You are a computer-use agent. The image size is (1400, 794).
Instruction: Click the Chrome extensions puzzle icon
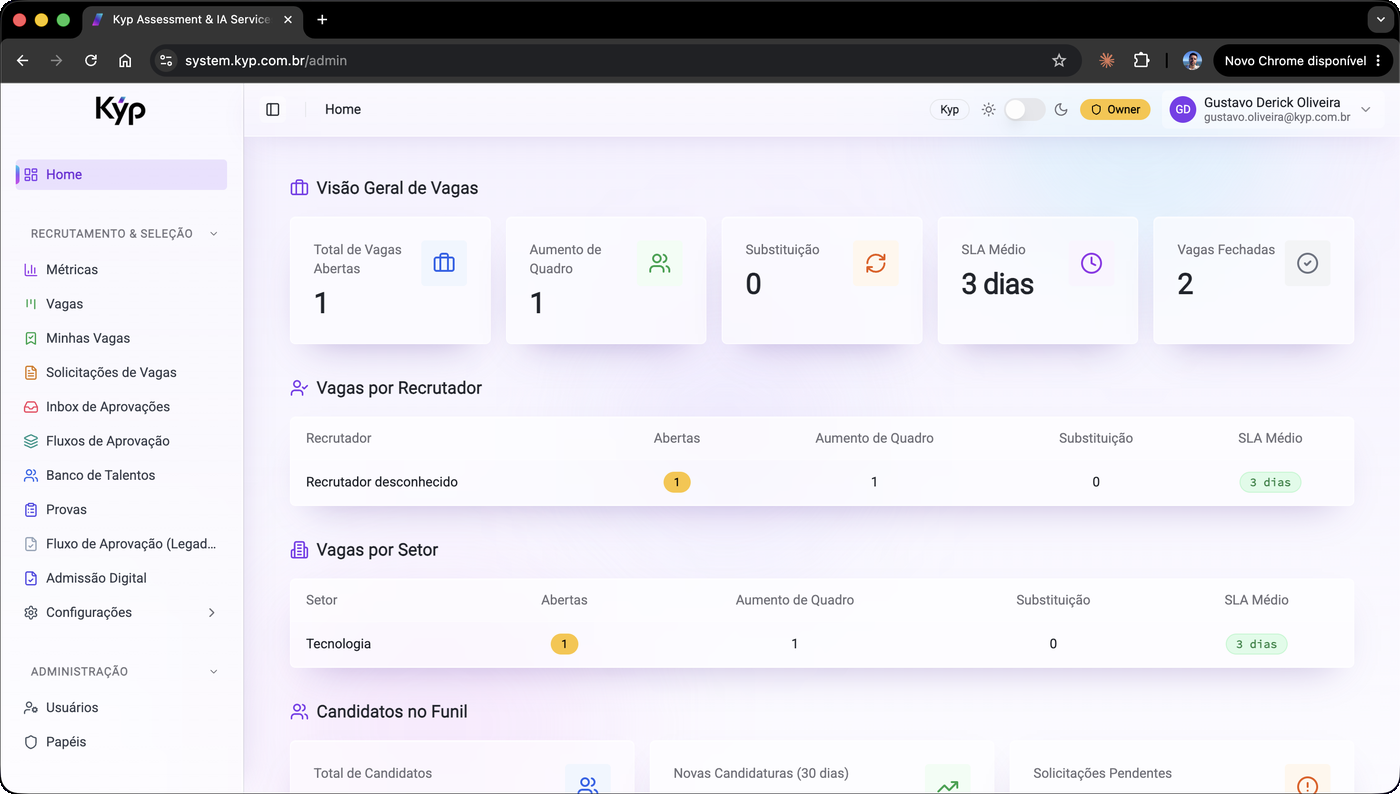click(1141, 60)
